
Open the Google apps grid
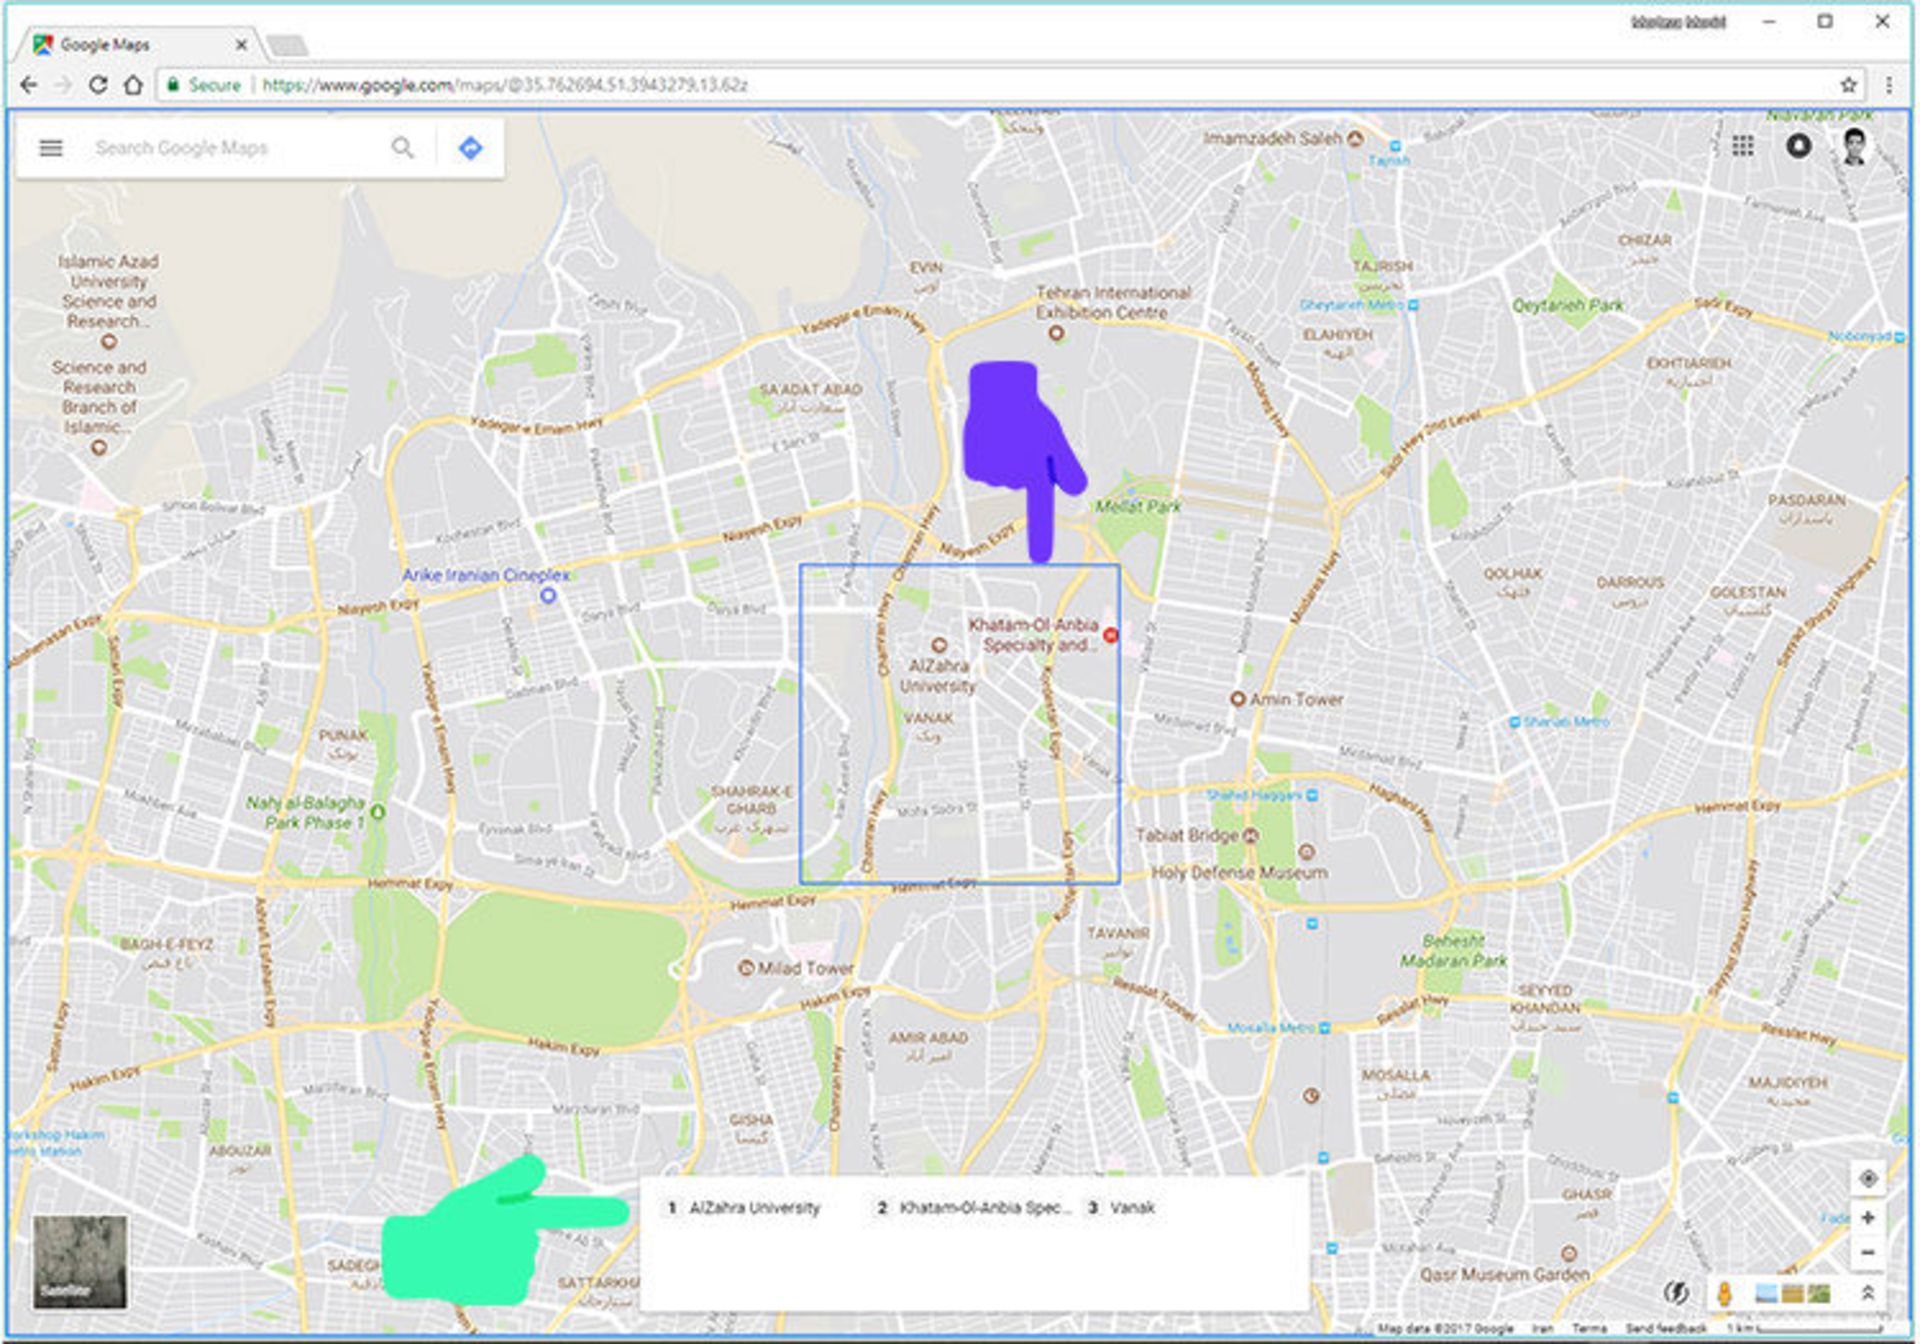point(1743,146)
